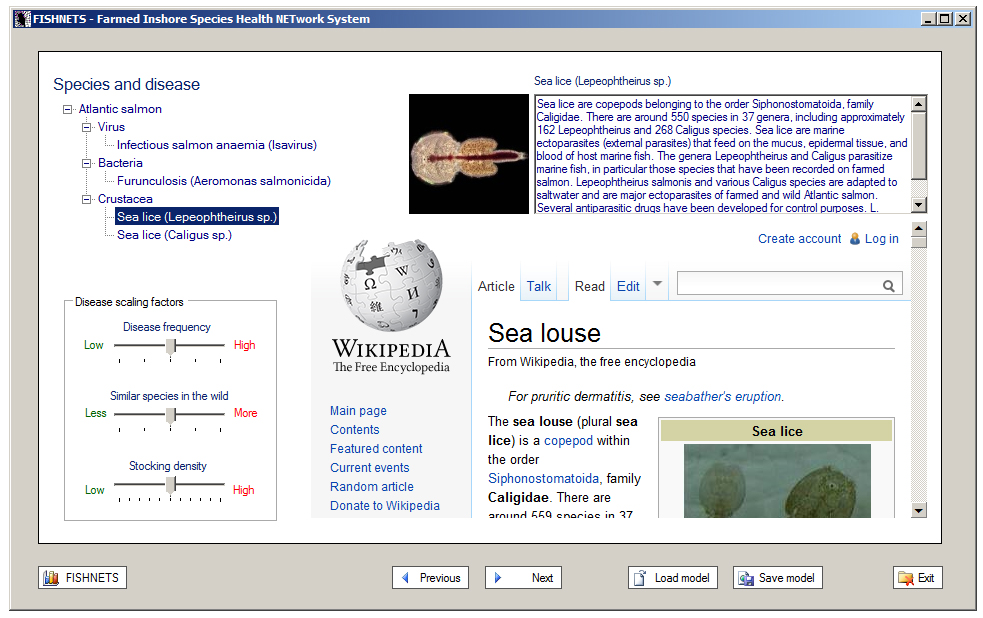
Task: Follow the Siphonostomatoida link
Action: point(543,479)
